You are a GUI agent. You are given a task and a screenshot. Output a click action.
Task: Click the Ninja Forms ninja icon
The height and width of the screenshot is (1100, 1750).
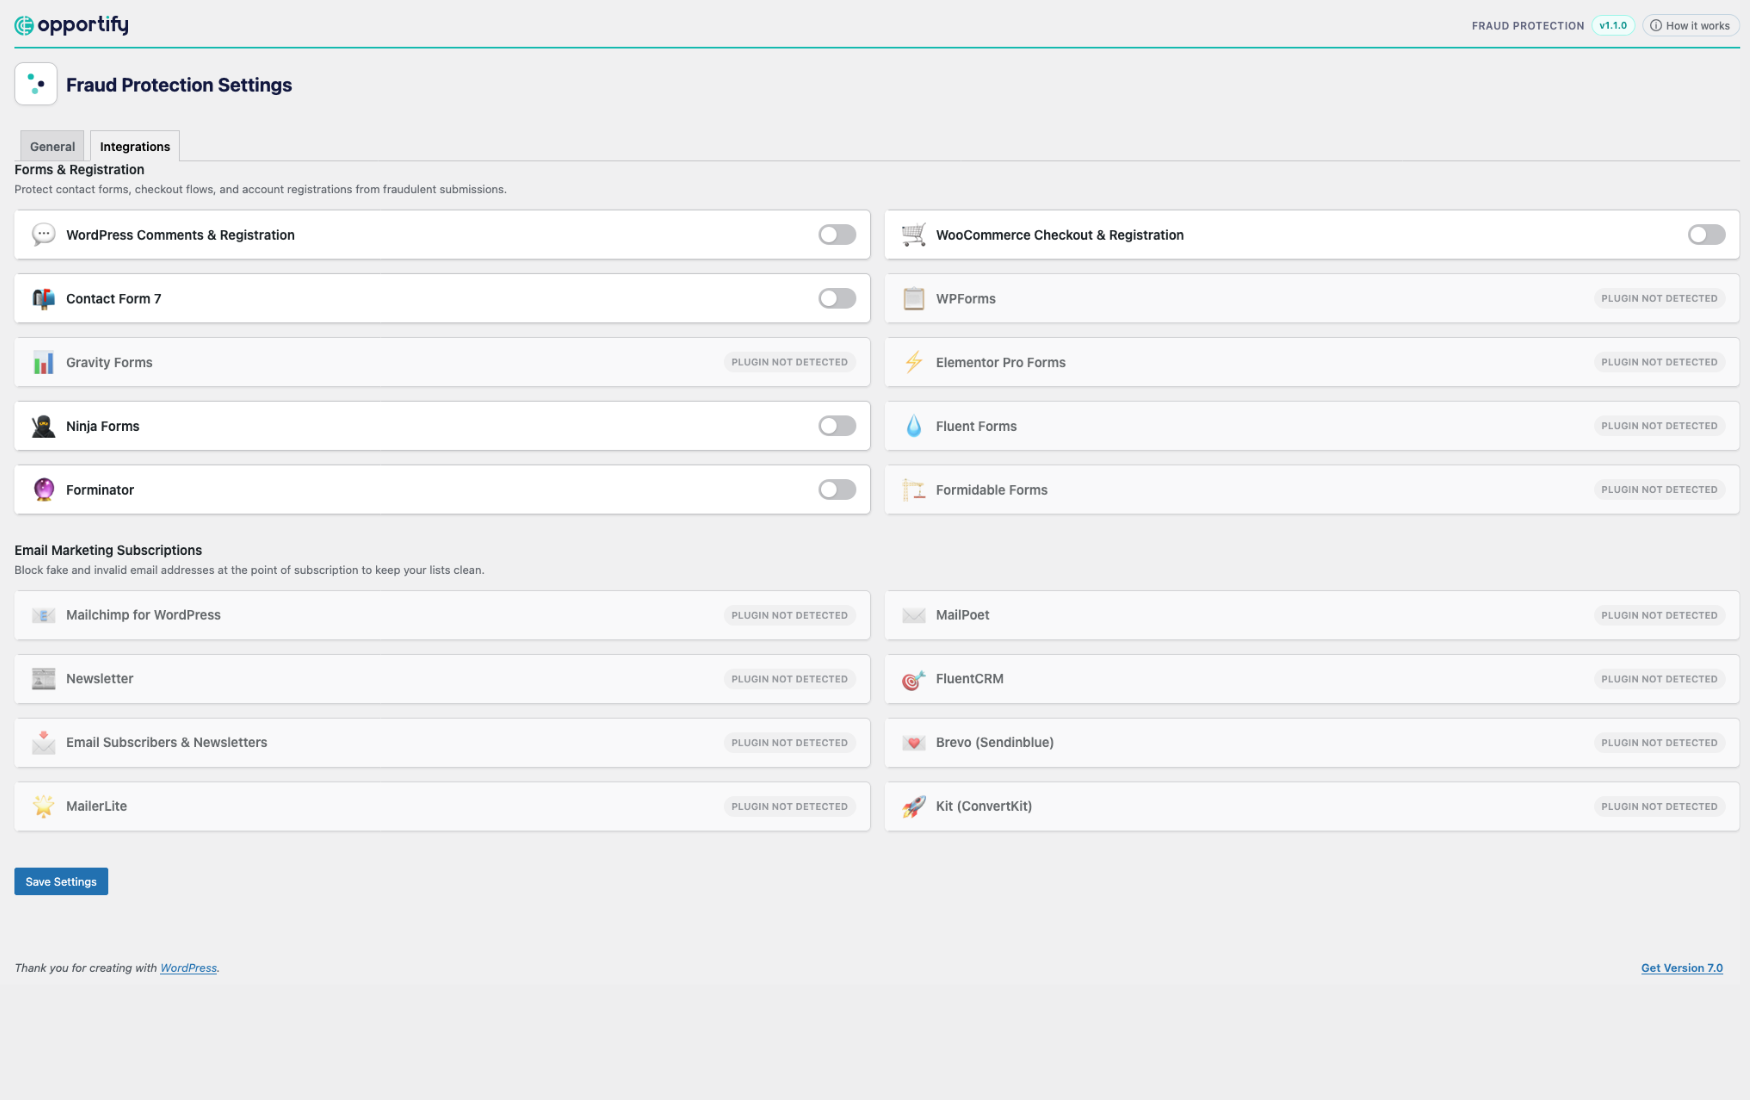(43, 426)
